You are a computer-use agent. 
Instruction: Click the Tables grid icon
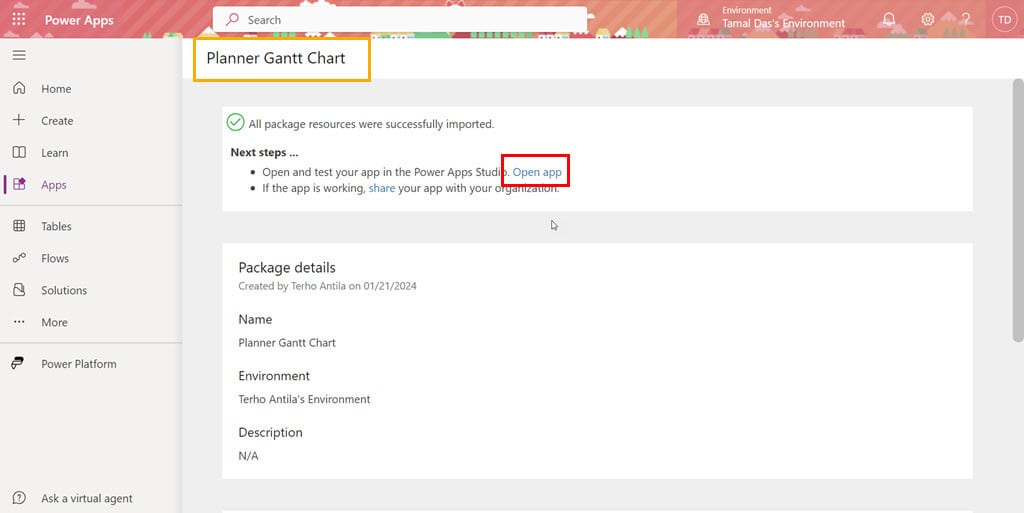(19, 226)
